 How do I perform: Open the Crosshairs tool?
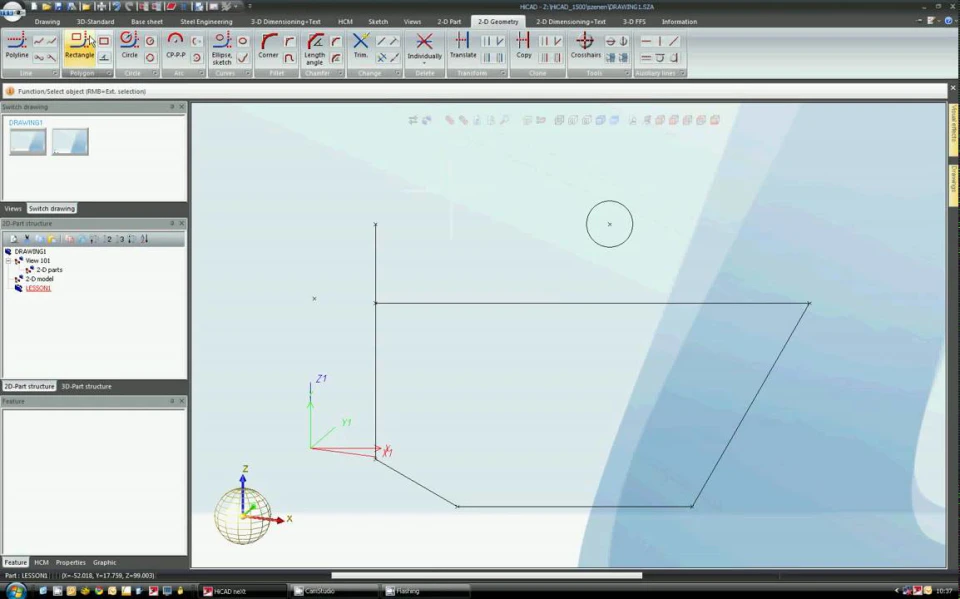pos(585,46)
